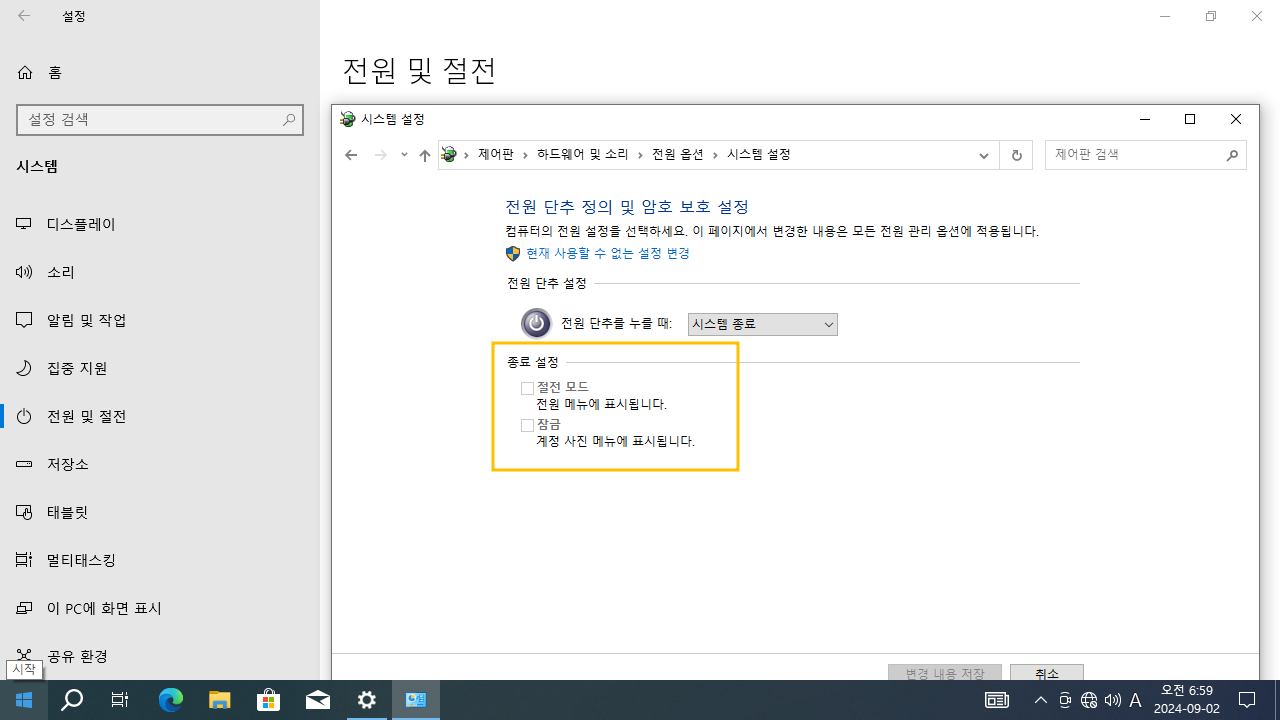Open the Windows Start menu
Image resolution: width=1280 pixels, height=720 pixels.
point(24,700)
